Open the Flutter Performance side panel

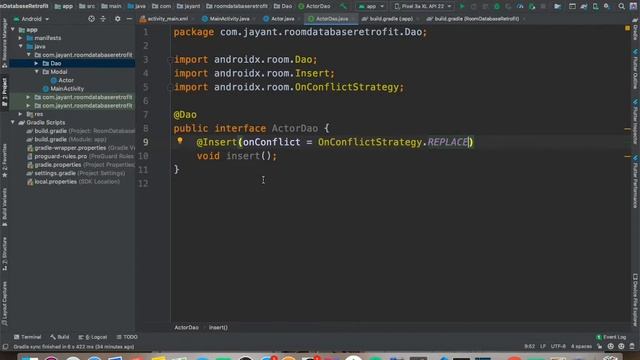click(x=636, y=181)
